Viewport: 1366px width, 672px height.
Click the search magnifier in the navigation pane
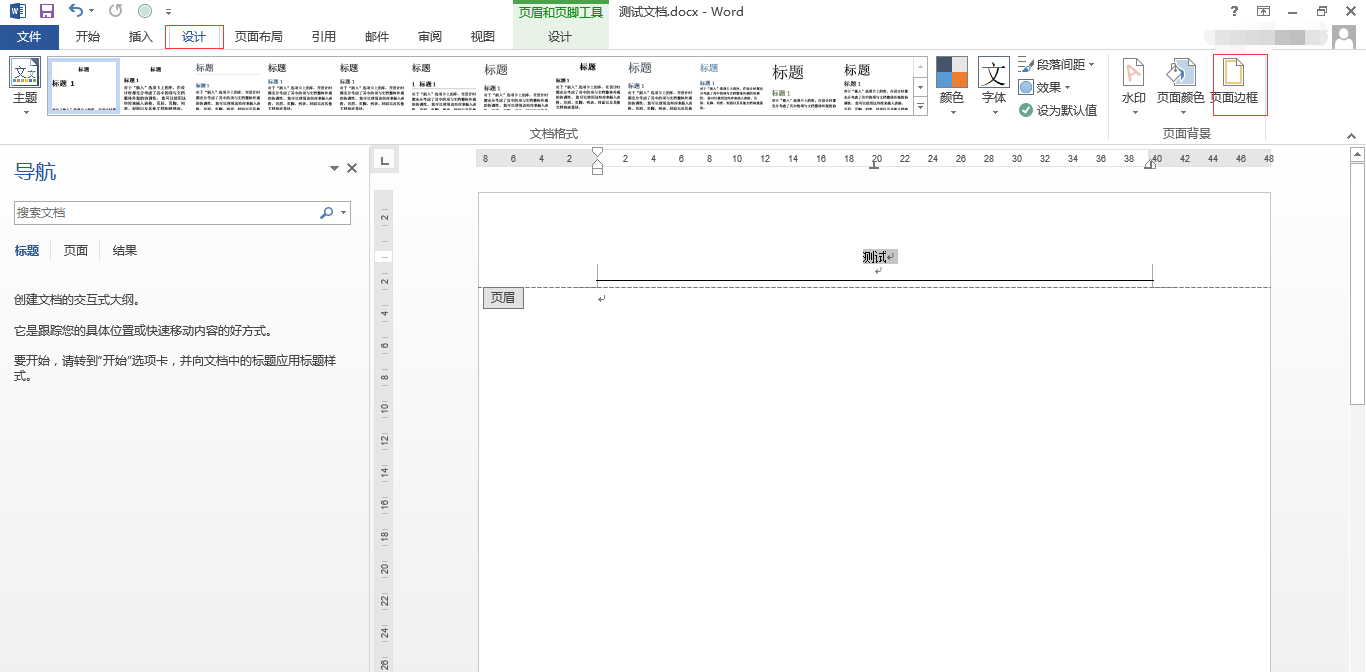(x=326, y=212)
